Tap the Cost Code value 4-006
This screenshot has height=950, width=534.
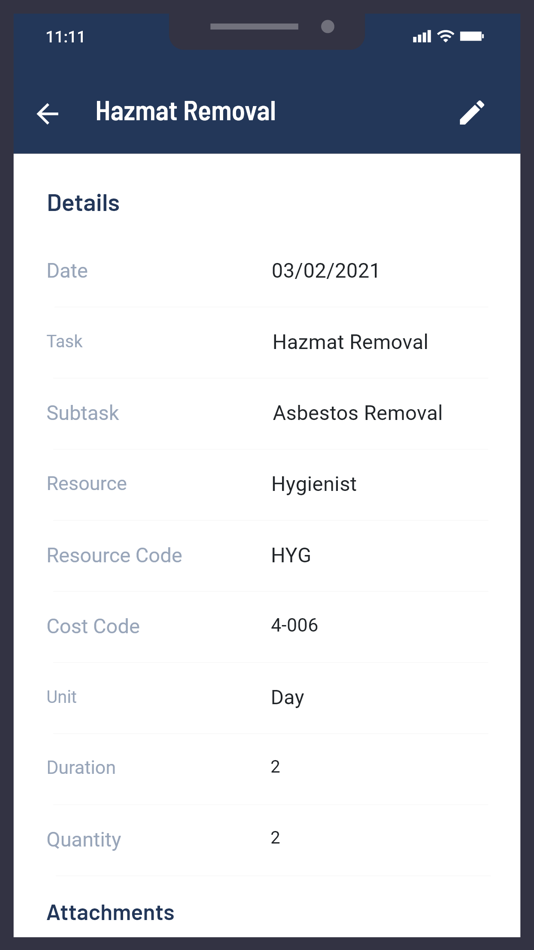[x=295, y=625]
